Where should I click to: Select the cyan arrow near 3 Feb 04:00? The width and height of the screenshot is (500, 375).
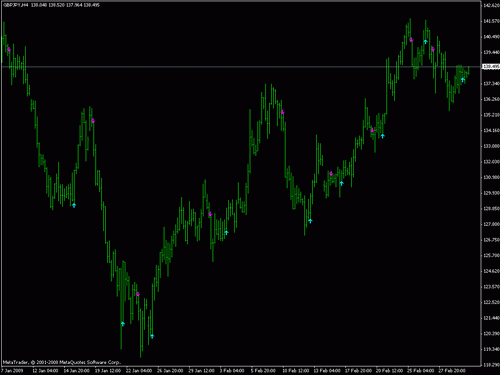click(226, 232)
